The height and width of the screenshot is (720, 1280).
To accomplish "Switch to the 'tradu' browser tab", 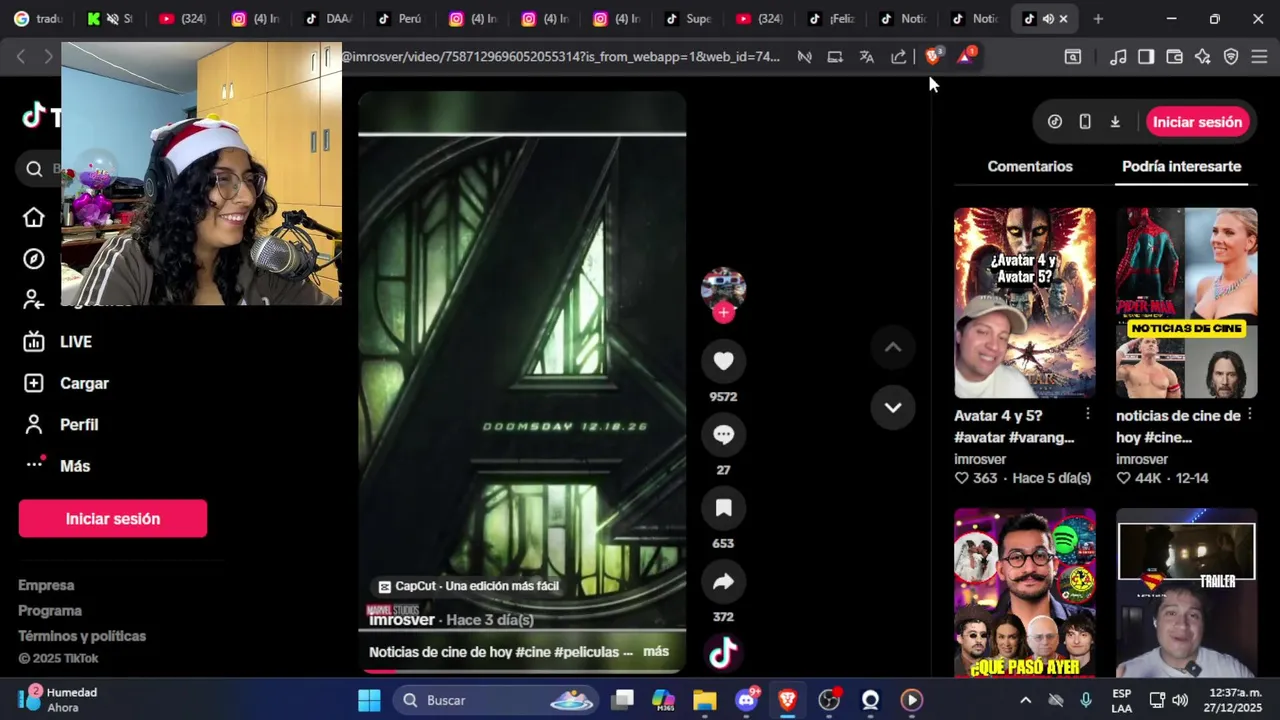I will (x=38, y=19).
